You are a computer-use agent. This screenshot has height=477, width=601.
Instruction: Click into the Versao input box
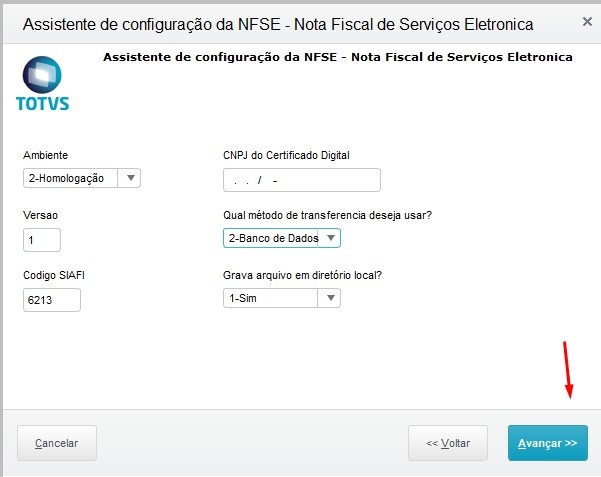pos(42,240)
